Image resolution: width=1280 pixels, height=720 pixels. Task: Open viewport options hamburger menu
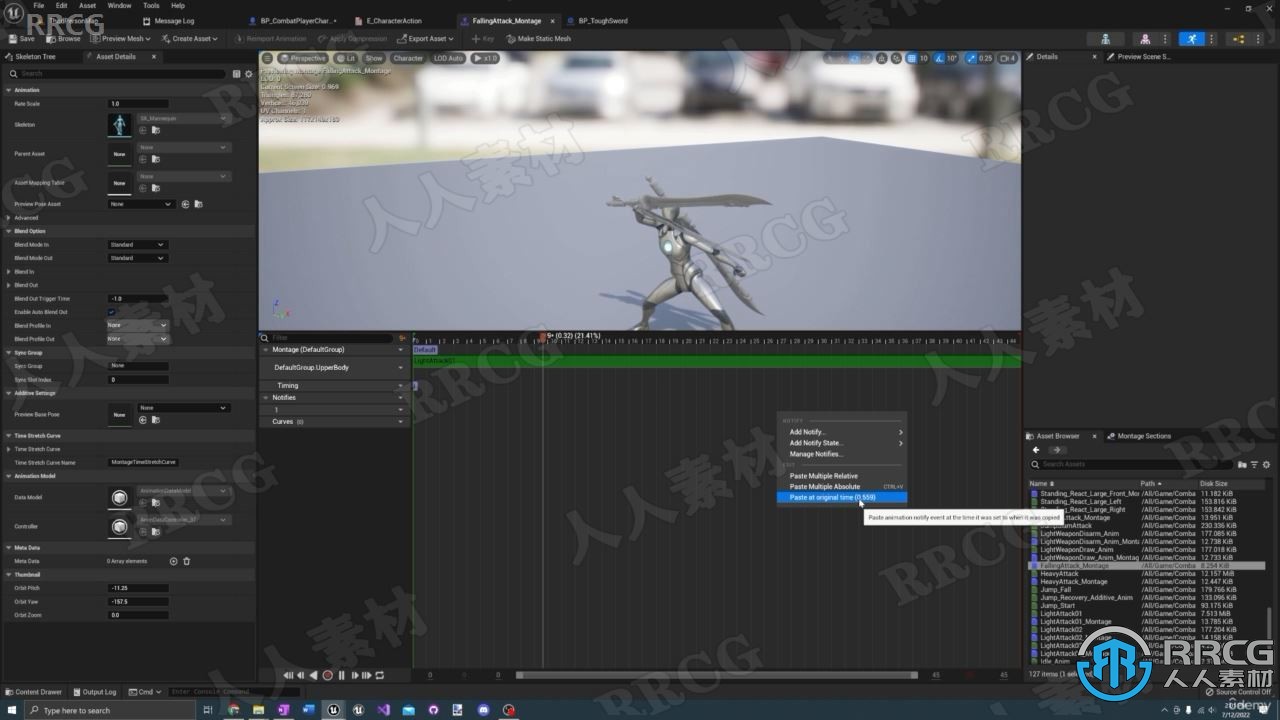click(x=267, y=58)
